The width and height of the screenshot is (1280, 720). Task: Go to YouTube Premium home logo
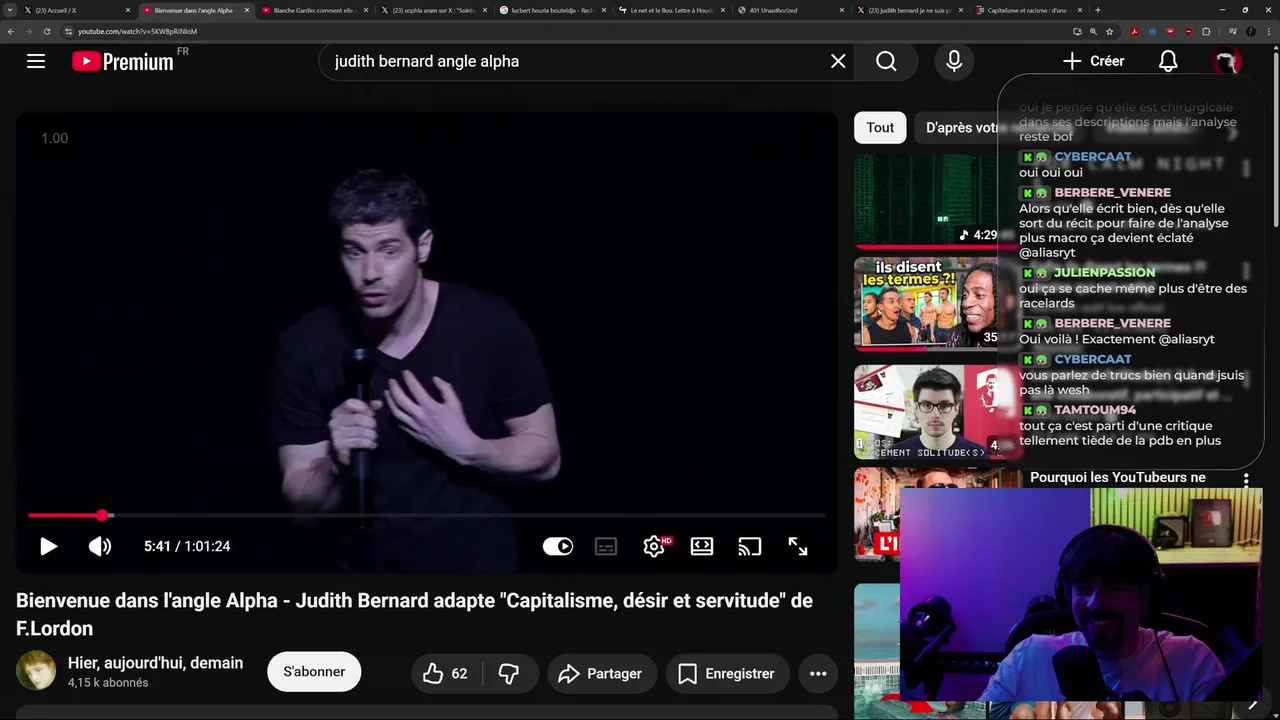point(123,61)
